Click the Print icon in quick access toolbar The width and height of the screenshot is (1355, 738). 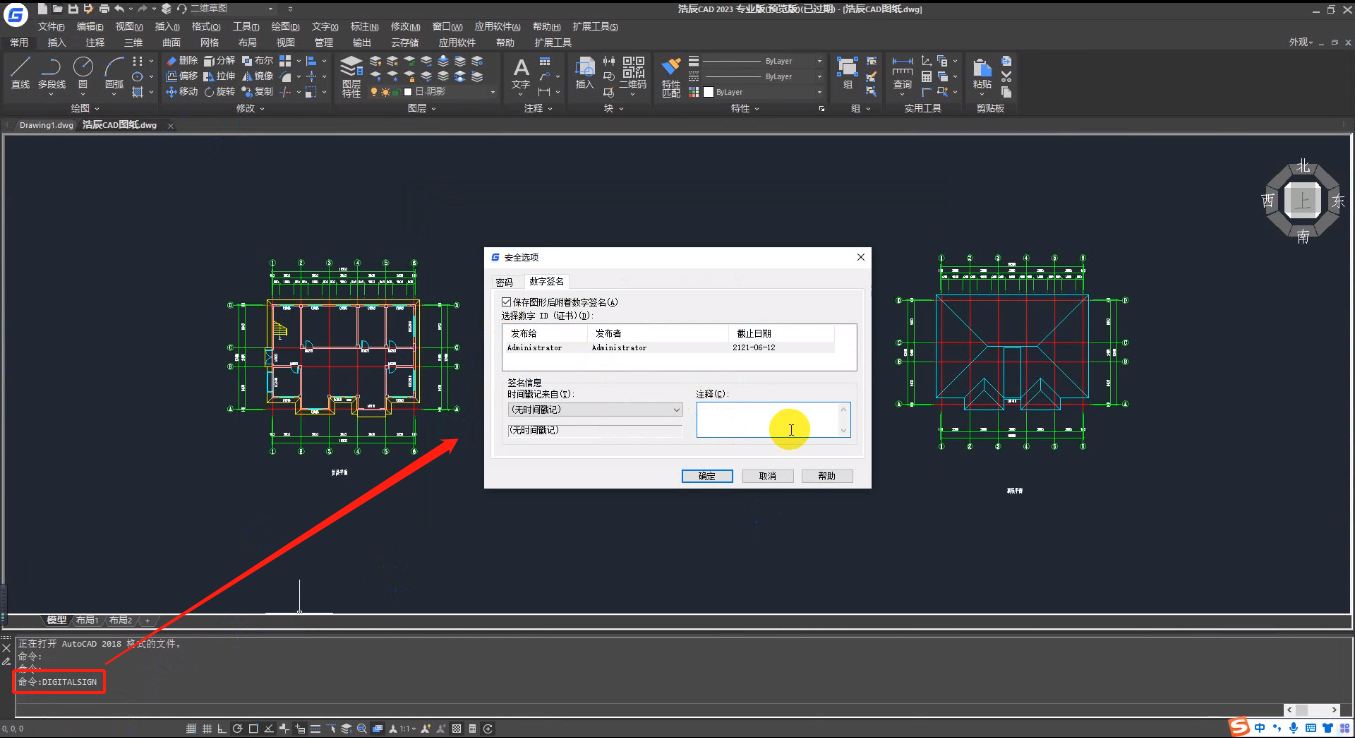pyautogui.click(x=104, y=9)
